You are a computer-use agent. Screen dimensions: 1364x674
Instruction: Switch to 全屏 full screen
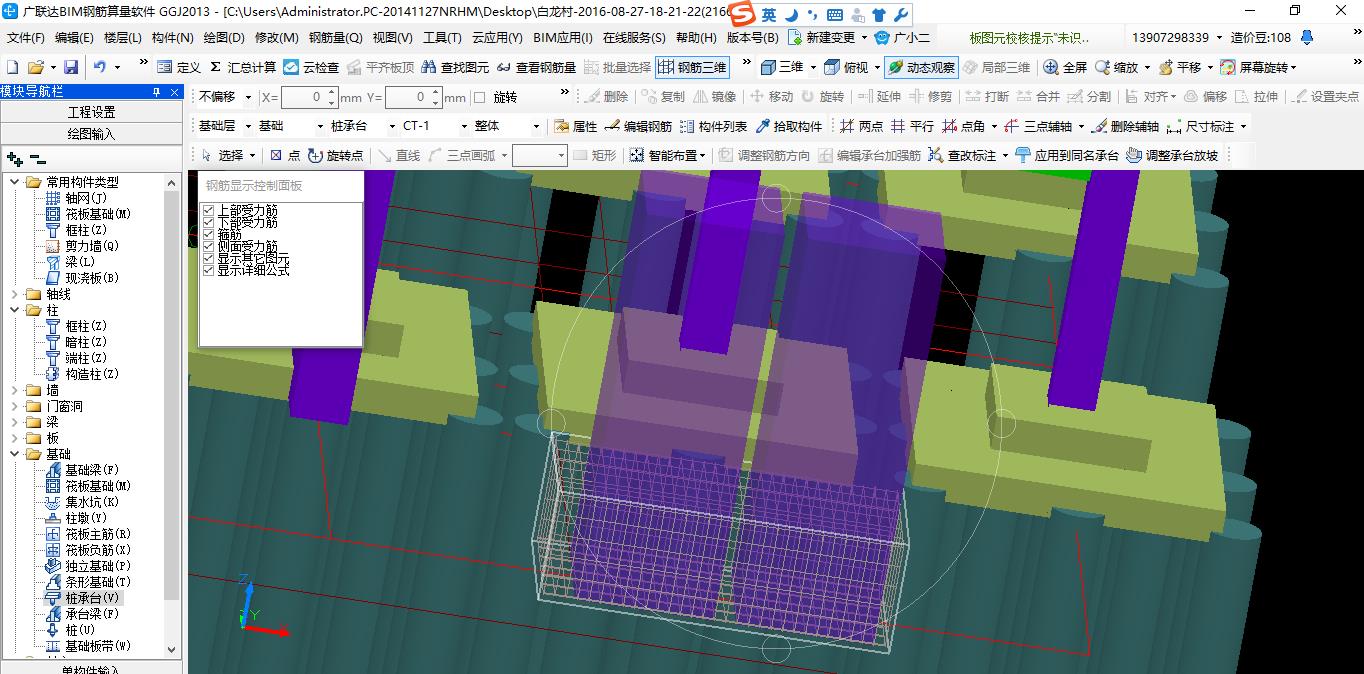[x=1065, y=67]
